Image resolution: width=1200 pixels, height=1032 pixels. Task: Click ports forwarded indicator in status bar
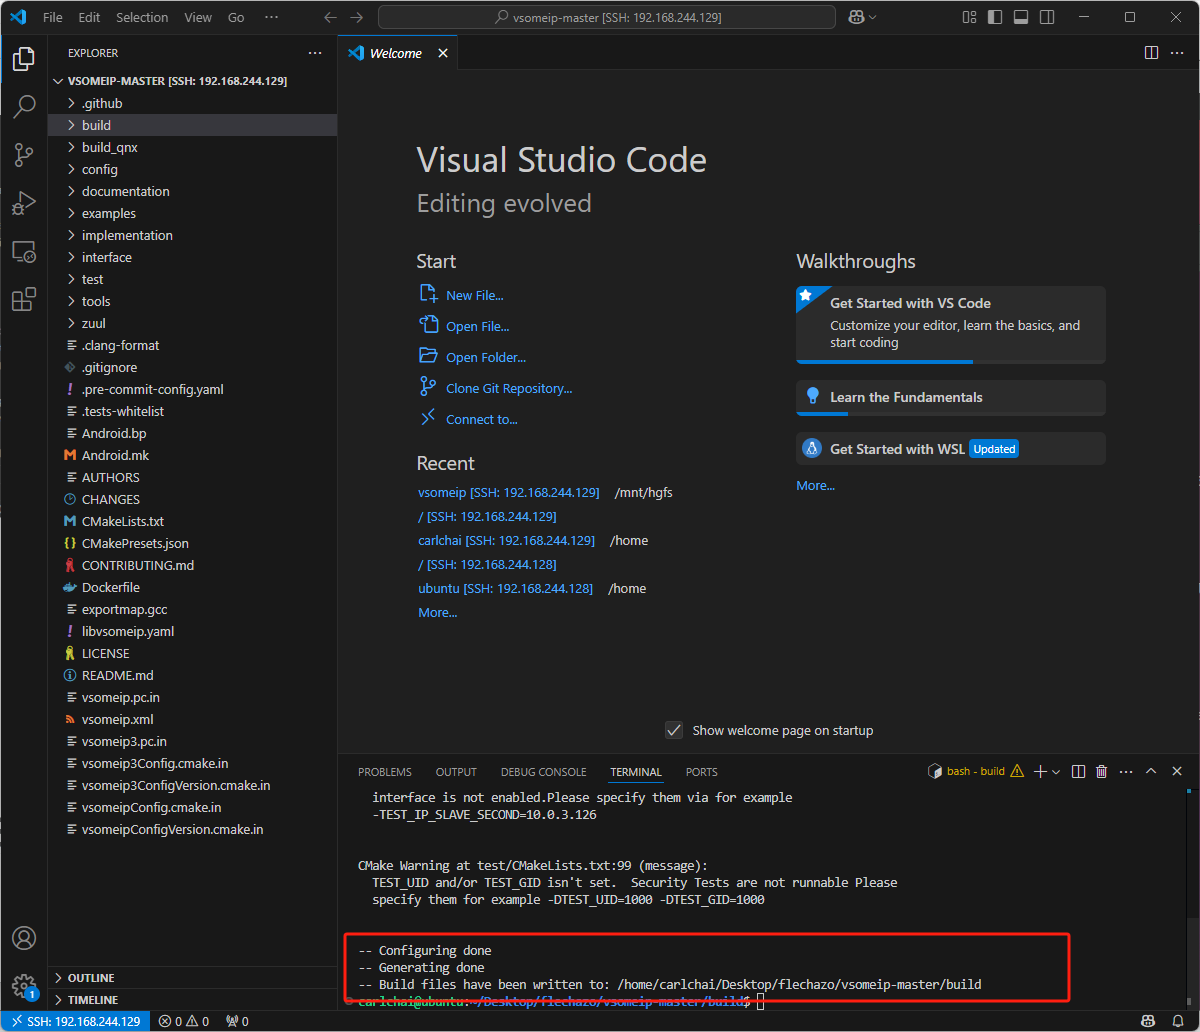click(x=237, y=1021)
